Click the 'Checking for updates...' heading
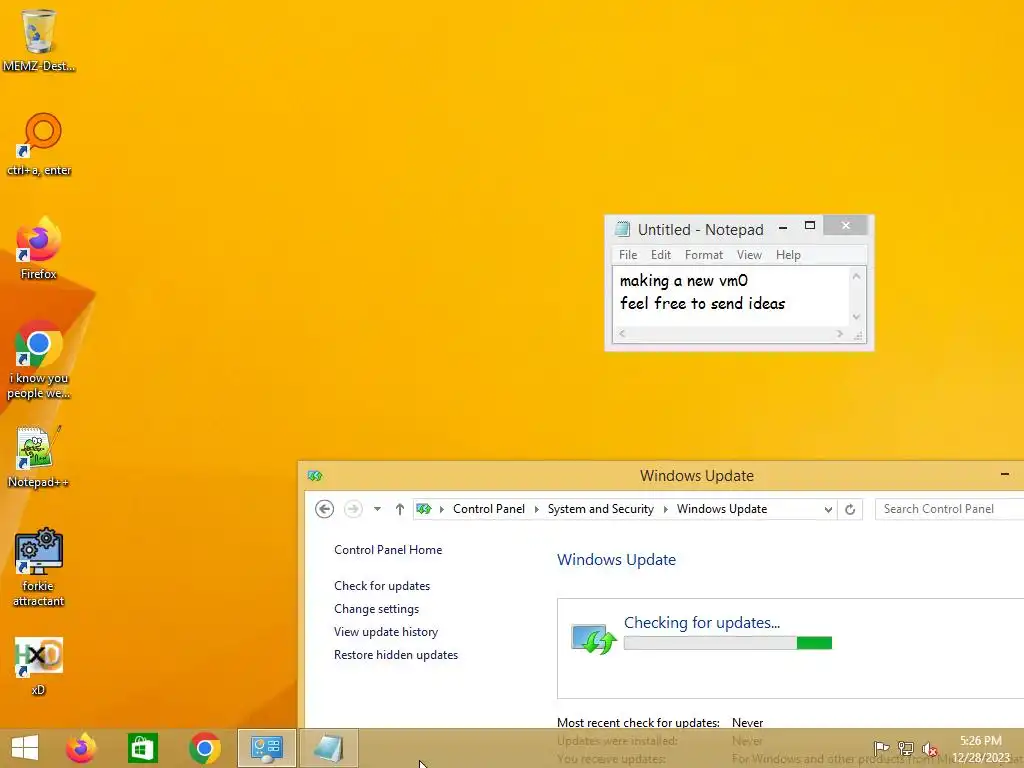 coord(701,622)
